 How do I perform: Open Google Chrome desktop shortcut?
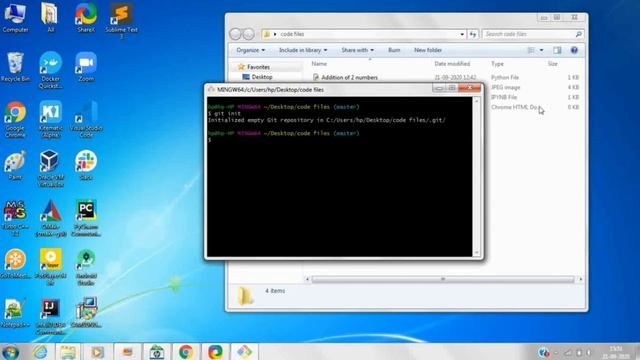15,119
